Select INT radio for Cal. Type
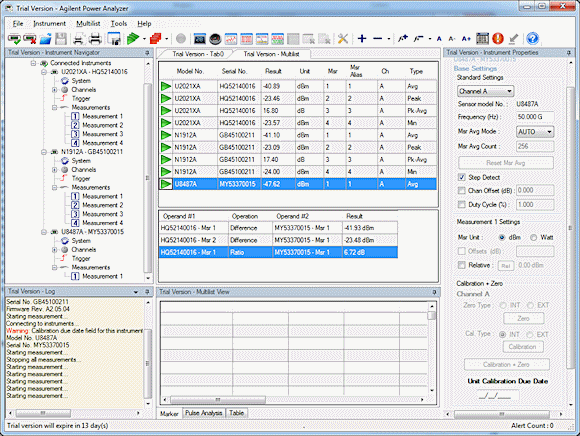This screenshot has height=436, width=580. tap(502, 335)
